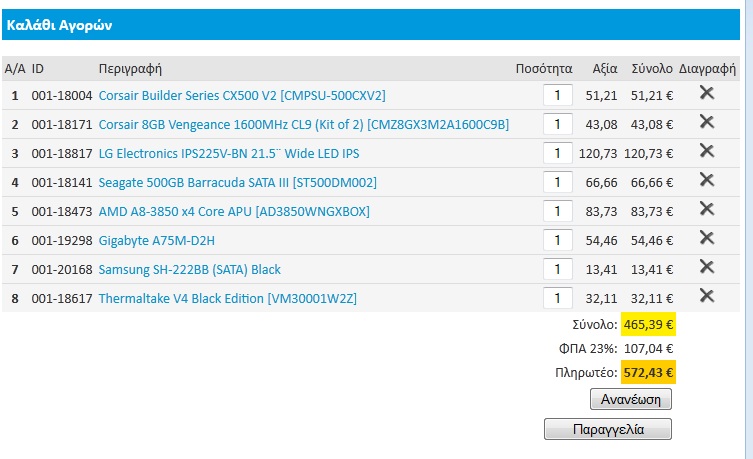Click the Αξία column header
The height and width of the screenshot is (459, 753).
coord(605,69)
